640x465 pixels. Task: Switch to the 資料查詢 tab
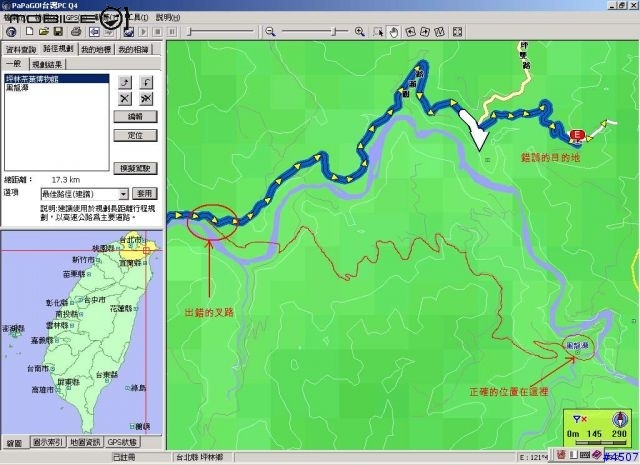coord(21,49)
